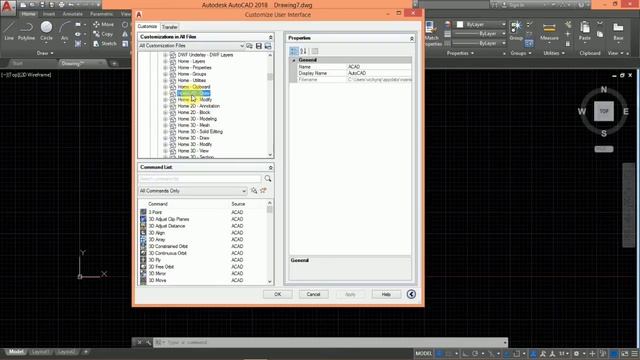Click the search magnifier in Command List

(268, 178)
